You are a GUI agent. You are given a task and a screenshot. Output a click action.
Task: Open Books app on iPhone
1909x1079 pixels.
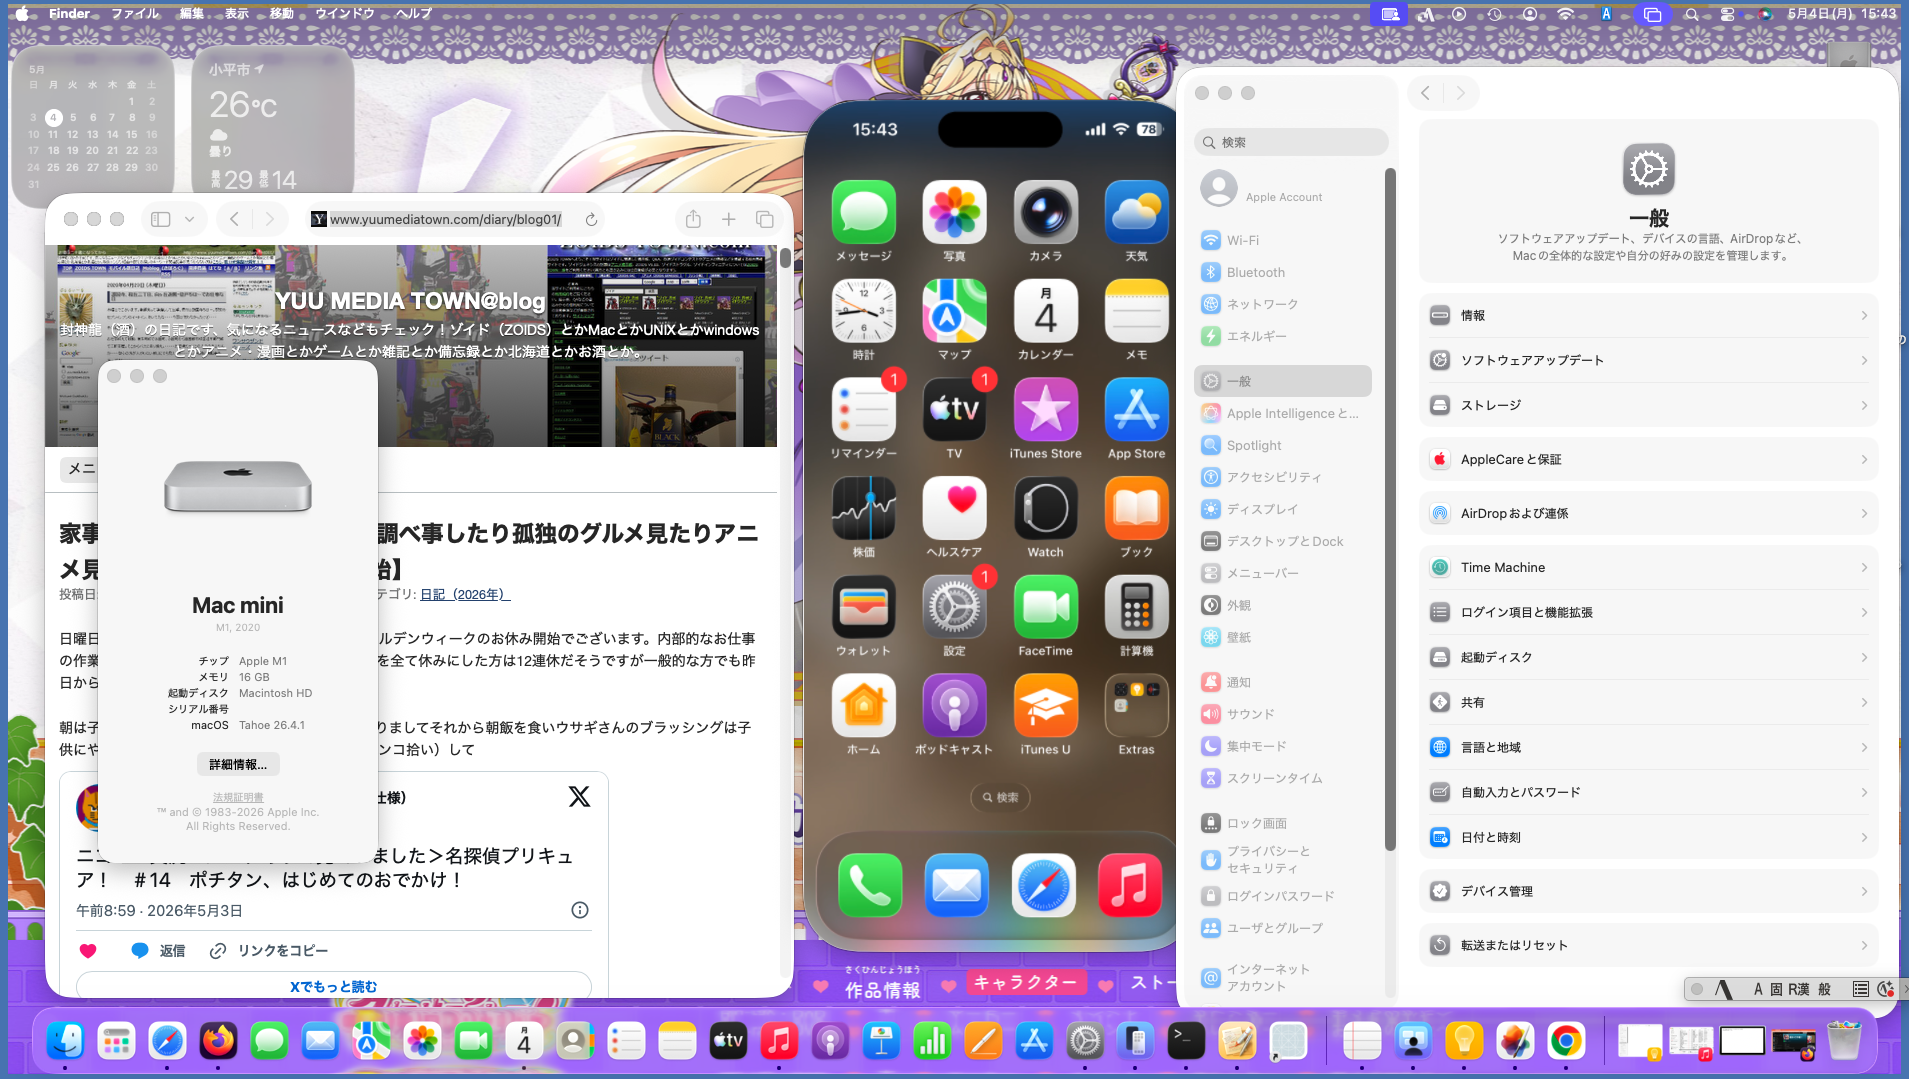(x=1137, y=508)
